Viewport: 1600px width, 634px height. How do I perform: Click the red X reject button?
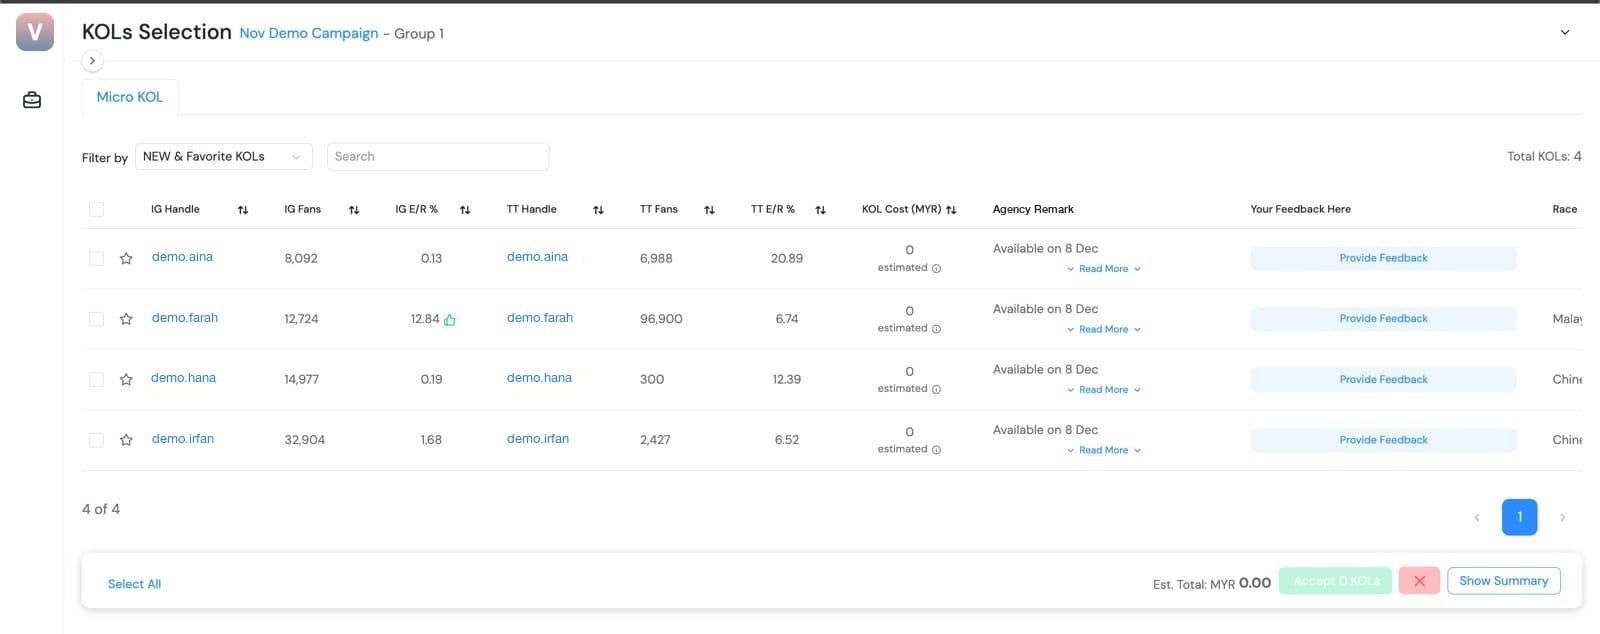coord(1419,581)
